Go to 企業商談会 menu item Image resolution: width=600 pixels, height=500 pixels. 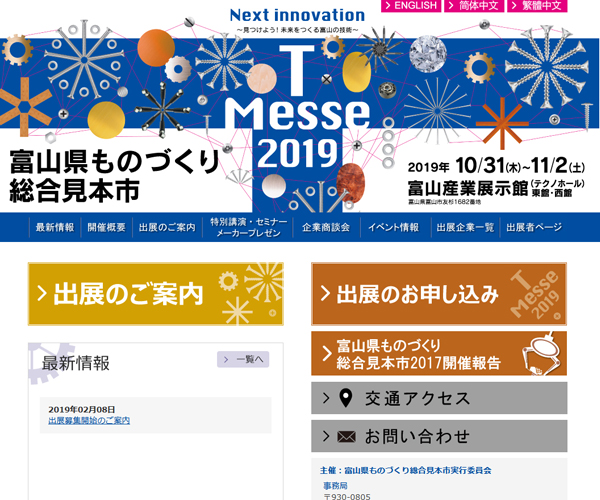[326, 227]
